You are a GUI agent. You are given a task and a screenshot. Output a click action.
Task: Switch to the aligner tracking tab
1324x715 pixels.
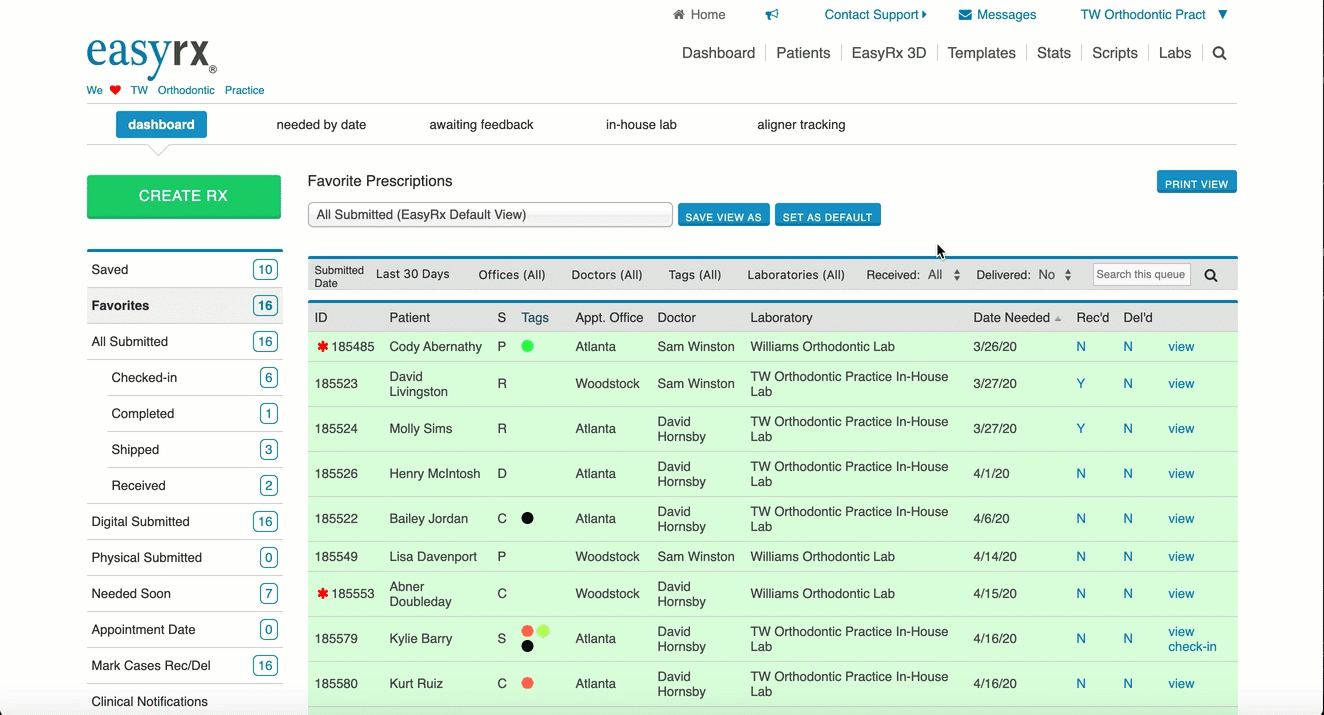[x=801, y=125]
